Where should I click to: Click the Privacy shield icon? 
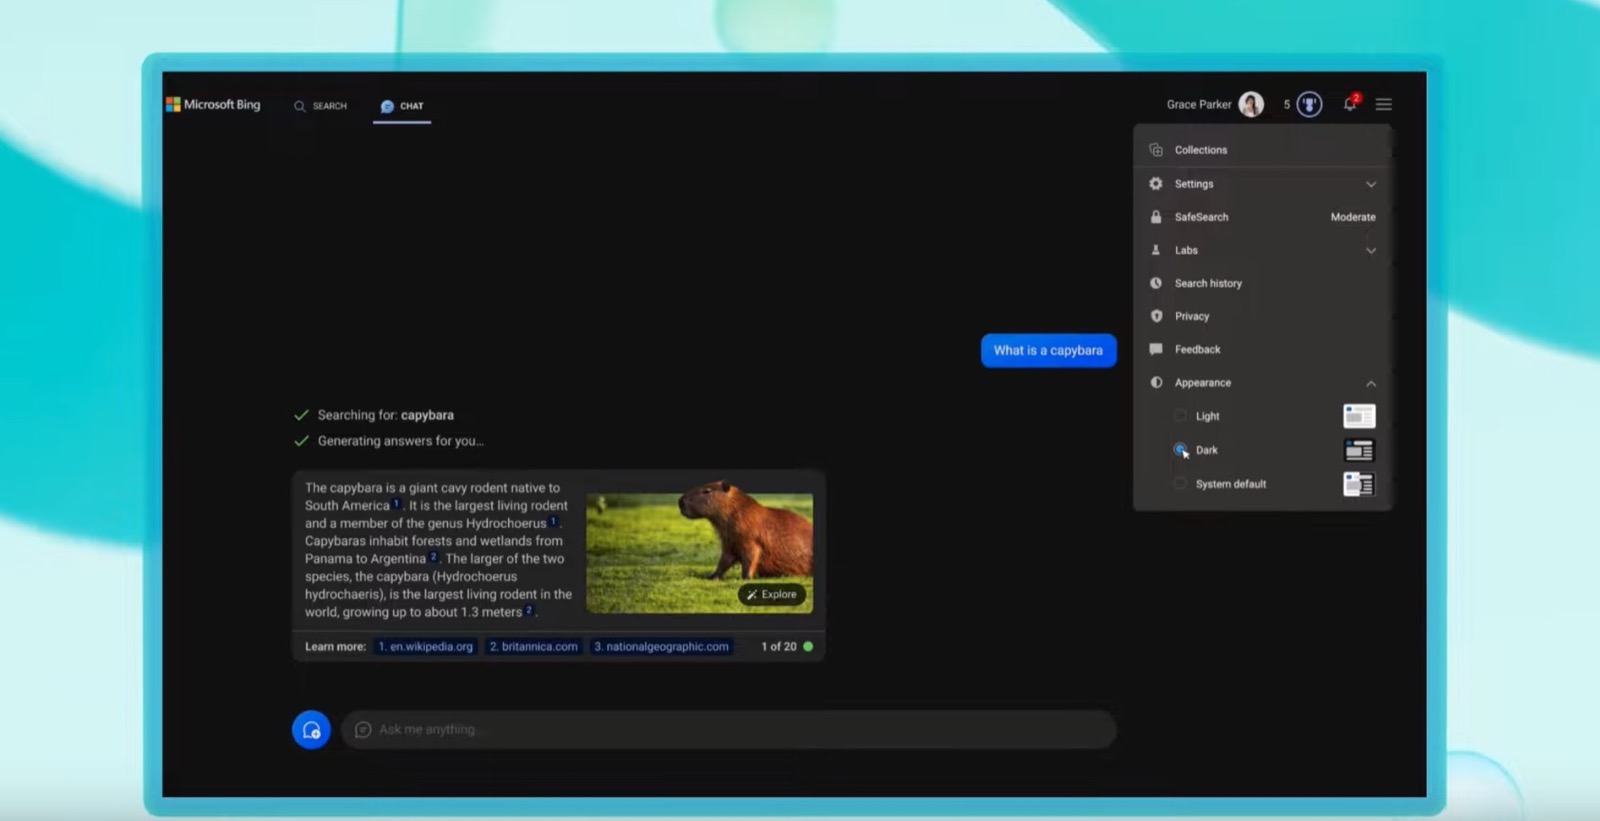pos(1156,316)
